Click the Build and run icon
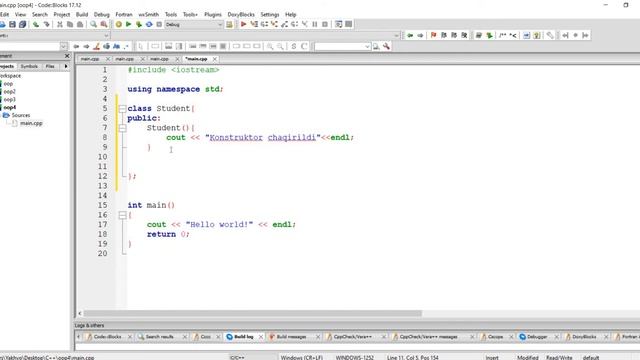This screenshot has width=640, height=360. (x=139, y=24)
